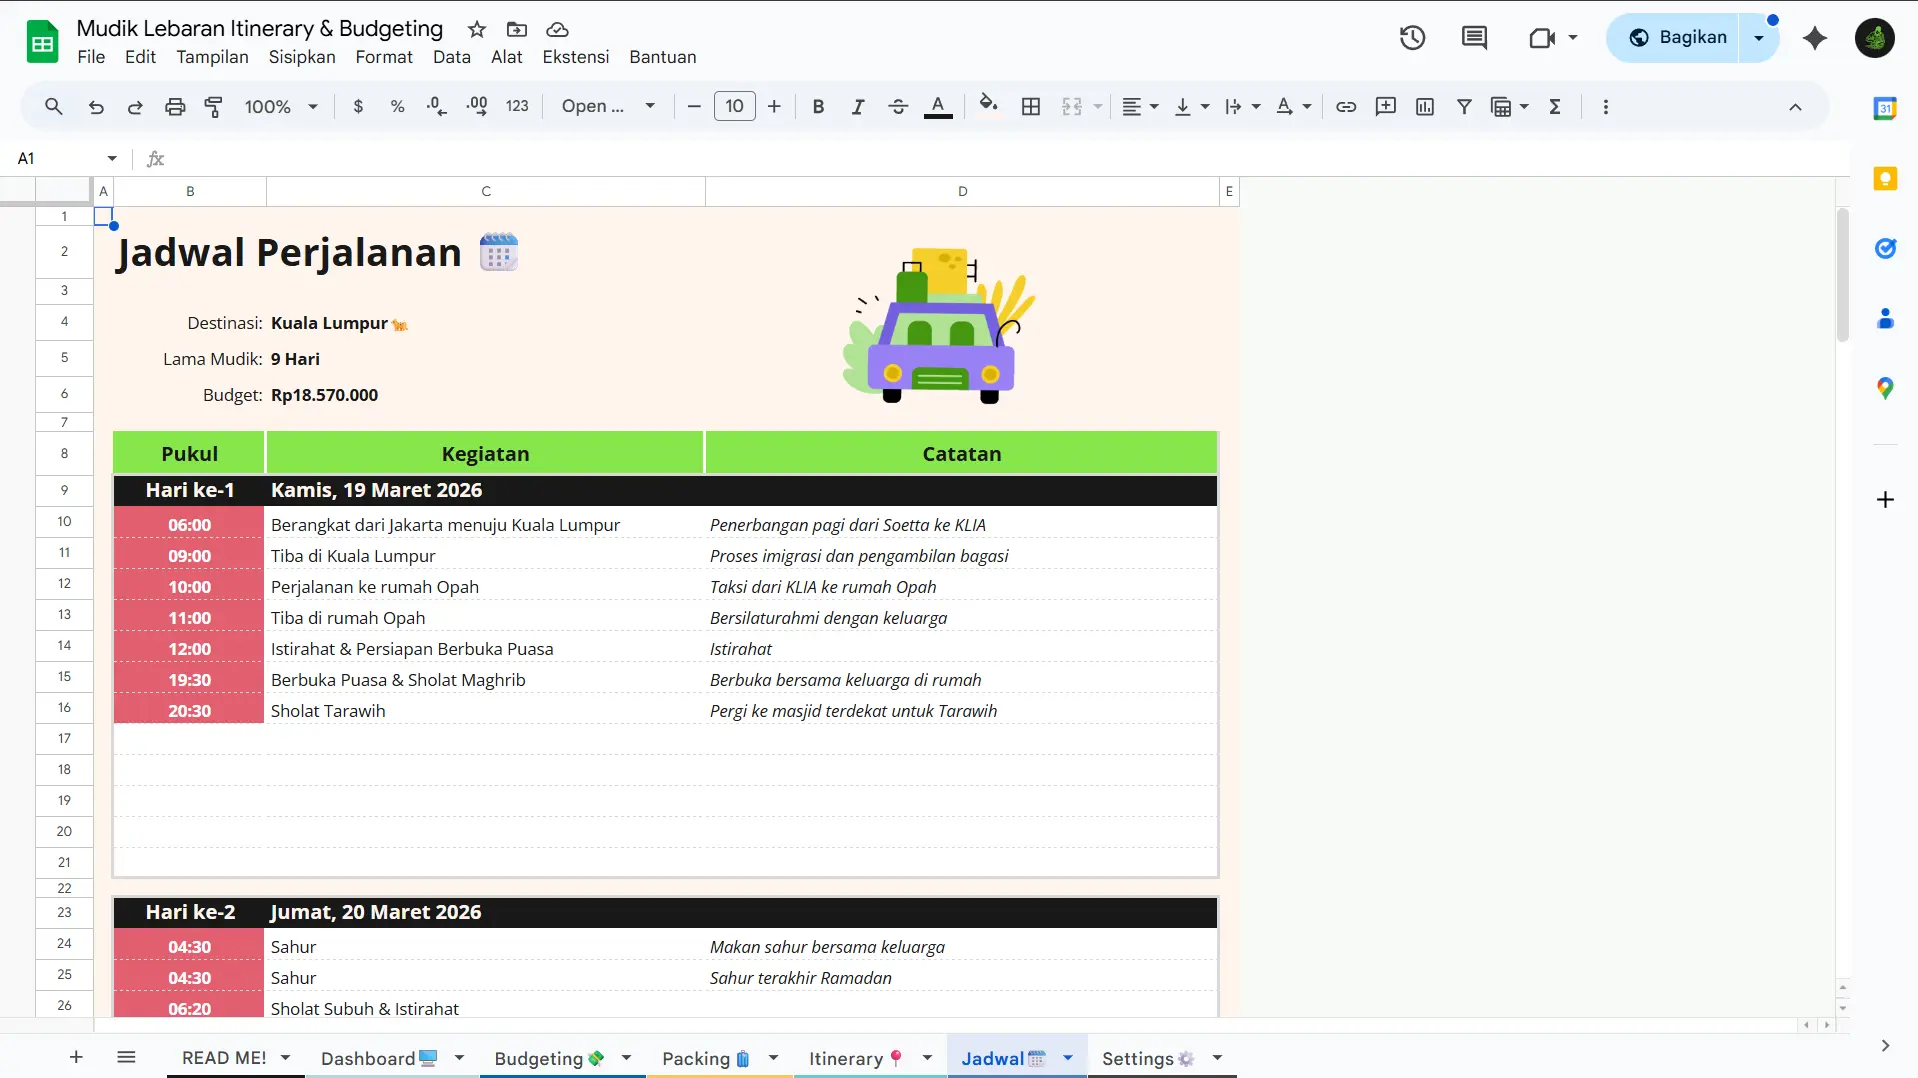Toggle strikethrough formatting
This screenshot has width=1918, height=1078.
[x=898, y=106]
